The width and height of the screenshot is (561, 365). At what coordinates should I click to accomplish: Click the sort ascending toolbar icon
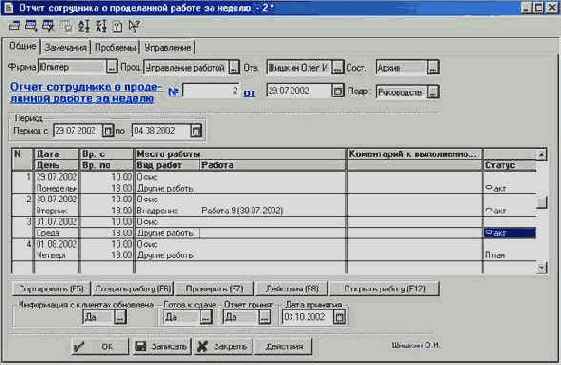click(x=84, y=26)
